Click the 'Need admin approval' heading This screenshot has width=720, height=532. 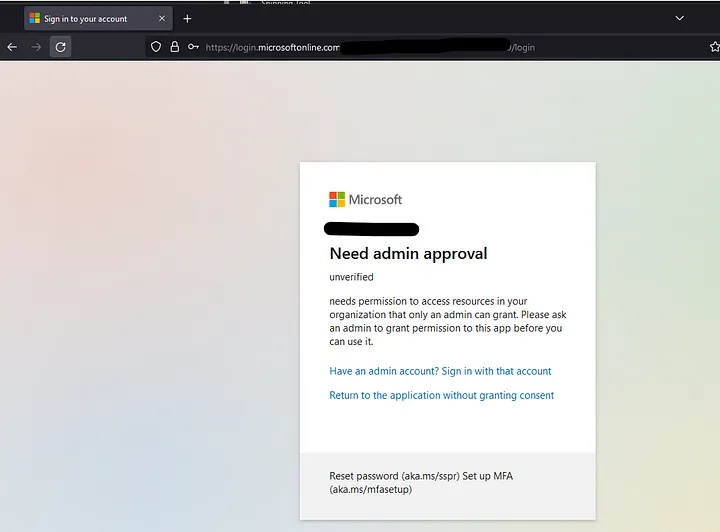point(408,253)
